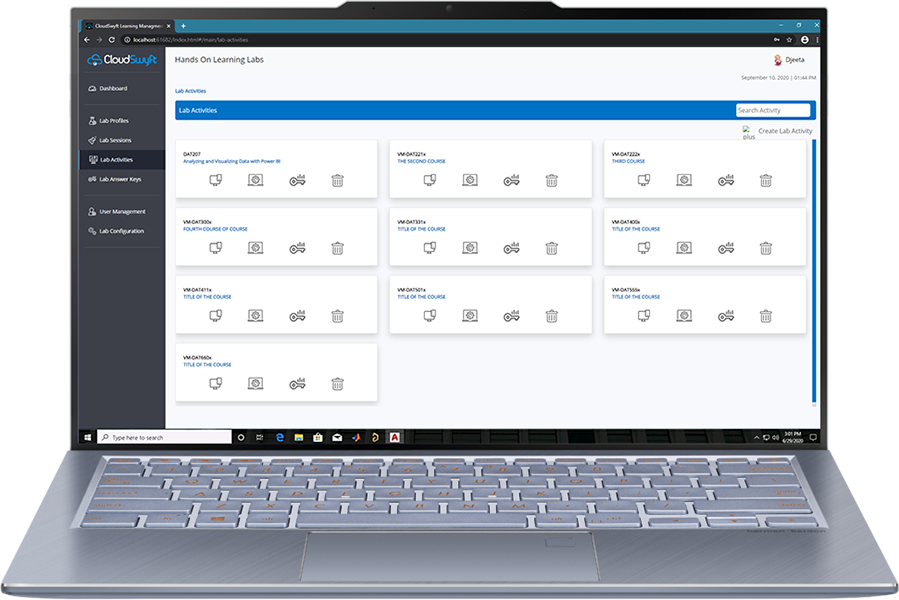This screenshot has height=600, width=899.
Task: Navigate to User Management
Action: pos(122,211)
